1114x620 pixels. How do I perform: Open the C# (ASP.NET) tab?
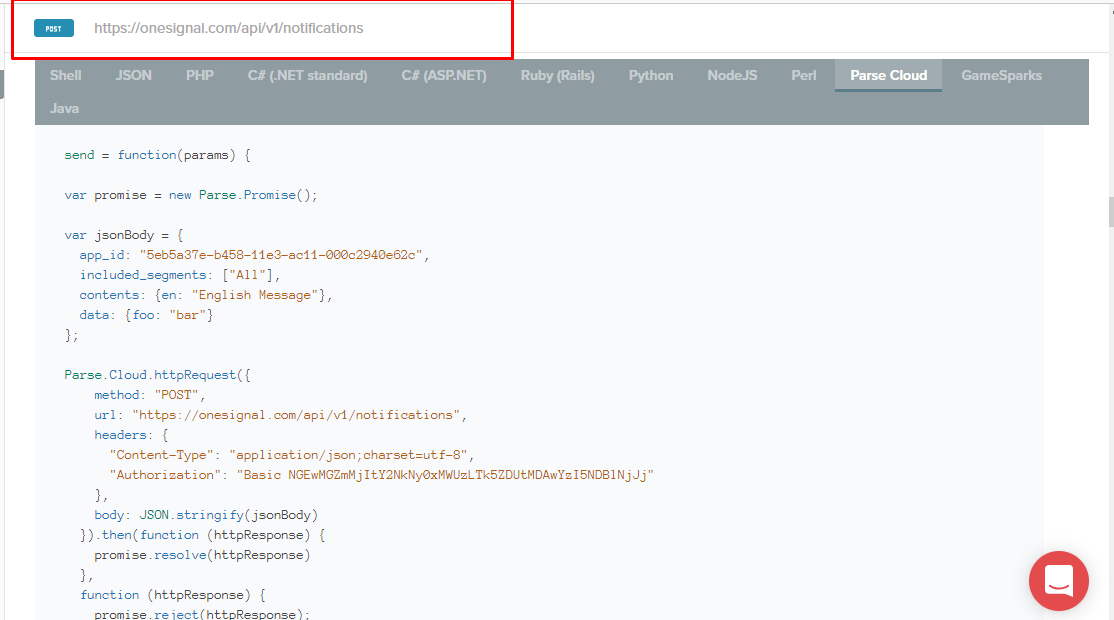444,75
